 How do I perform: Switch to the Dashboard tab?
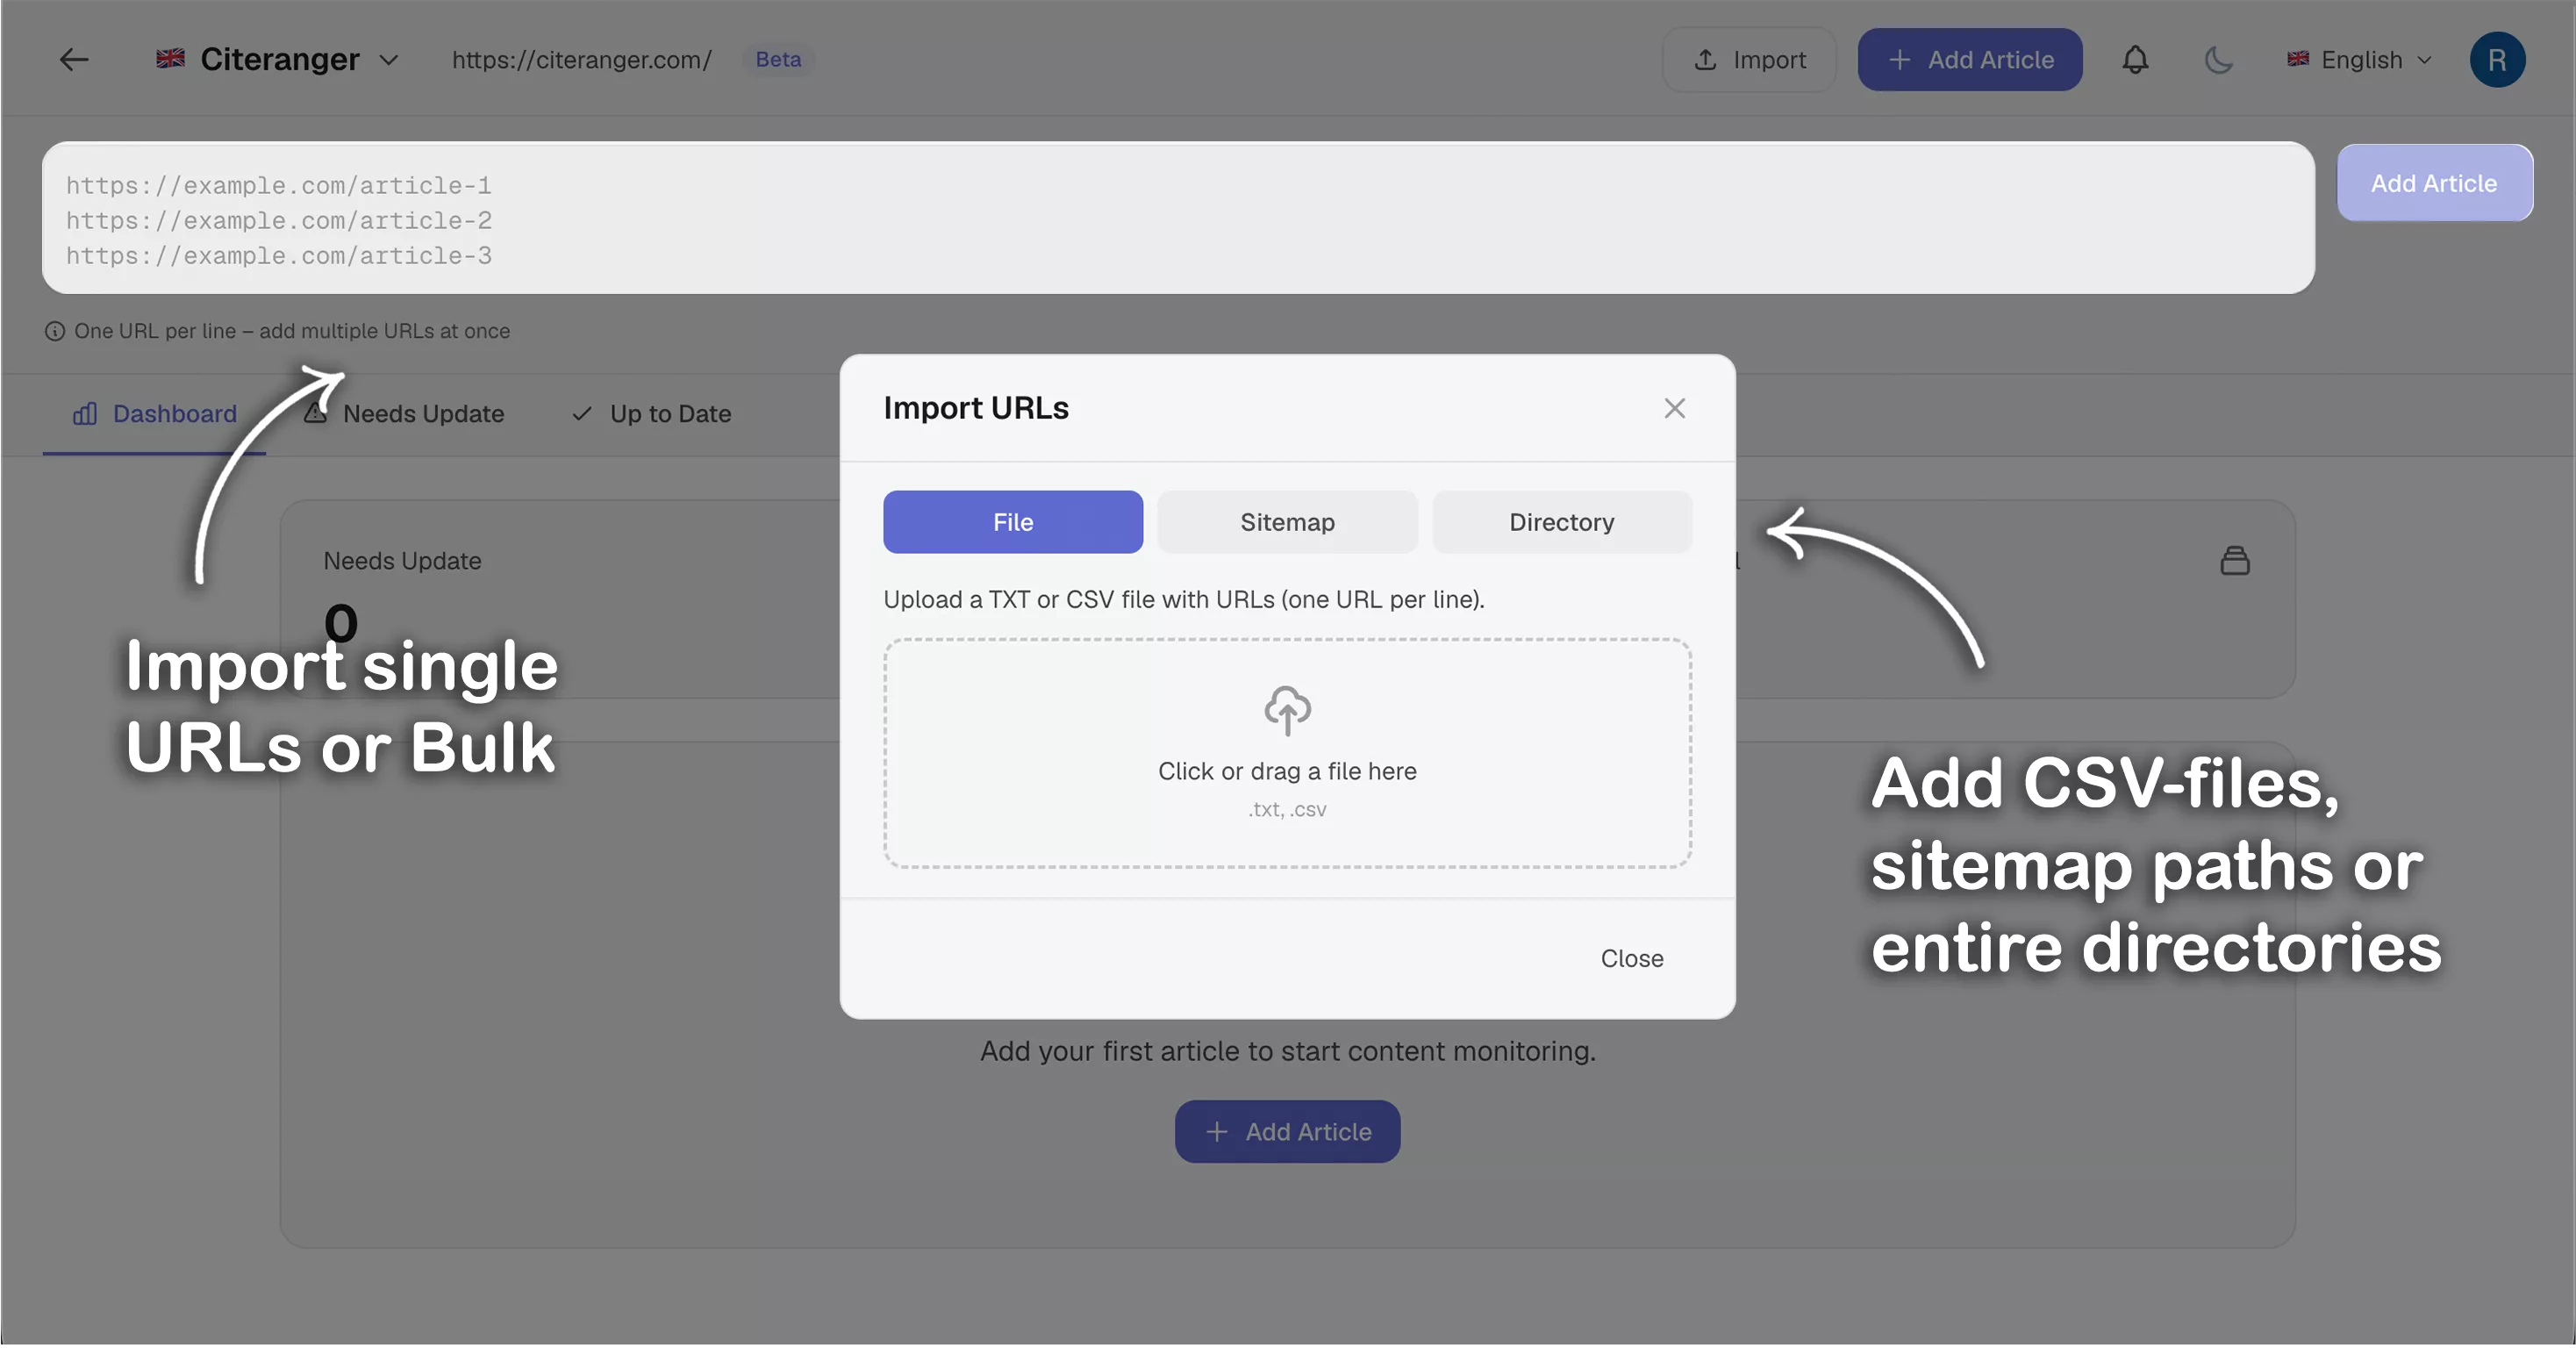[154, 414]
